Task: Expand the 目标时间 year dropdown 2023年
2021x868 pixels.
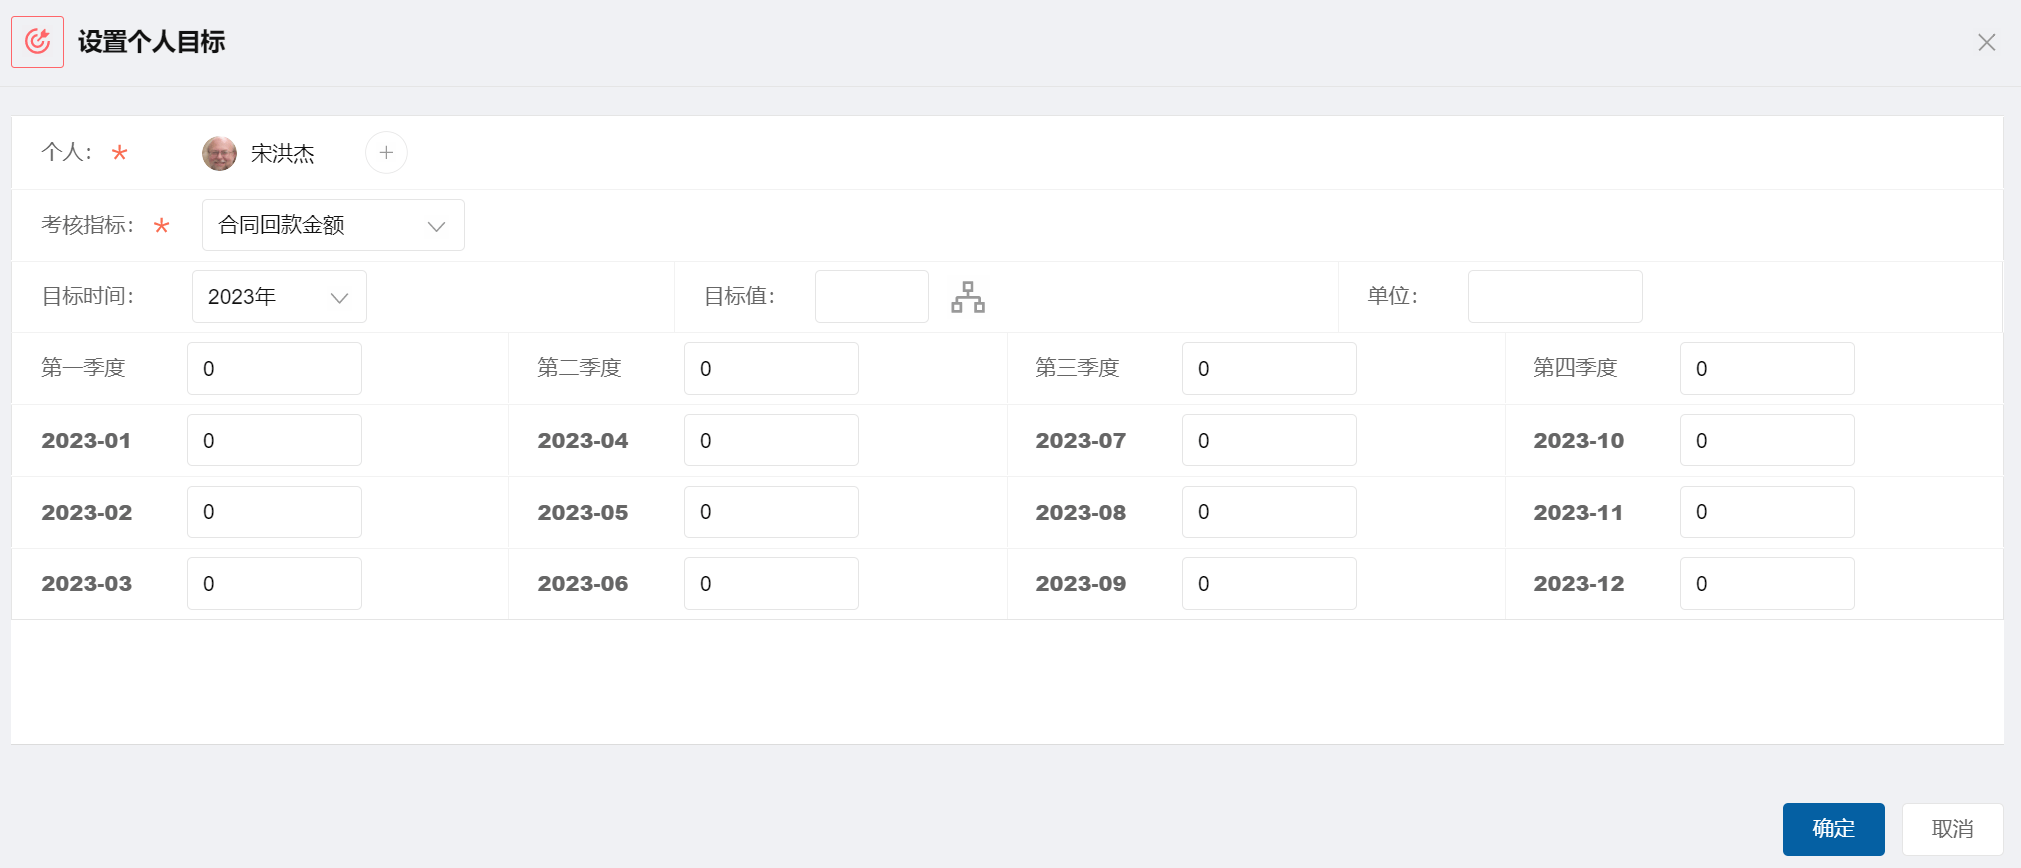Action: click(x=278, y=297)
